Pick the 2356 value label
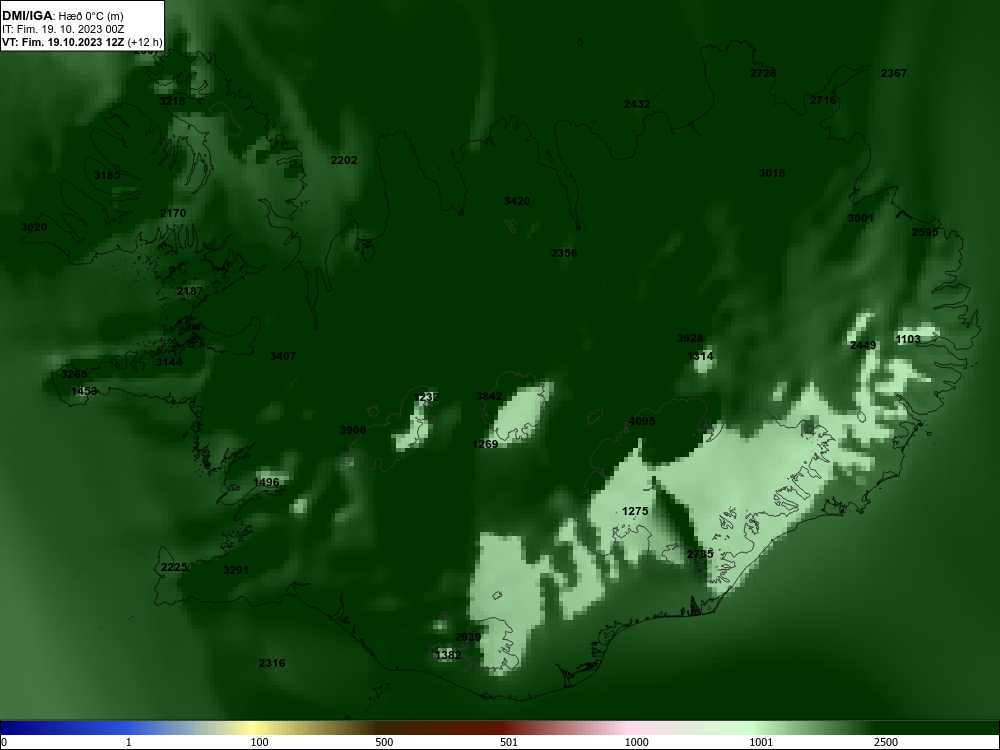This screenshot has width=1000, height=750. [x=564, y=253]
